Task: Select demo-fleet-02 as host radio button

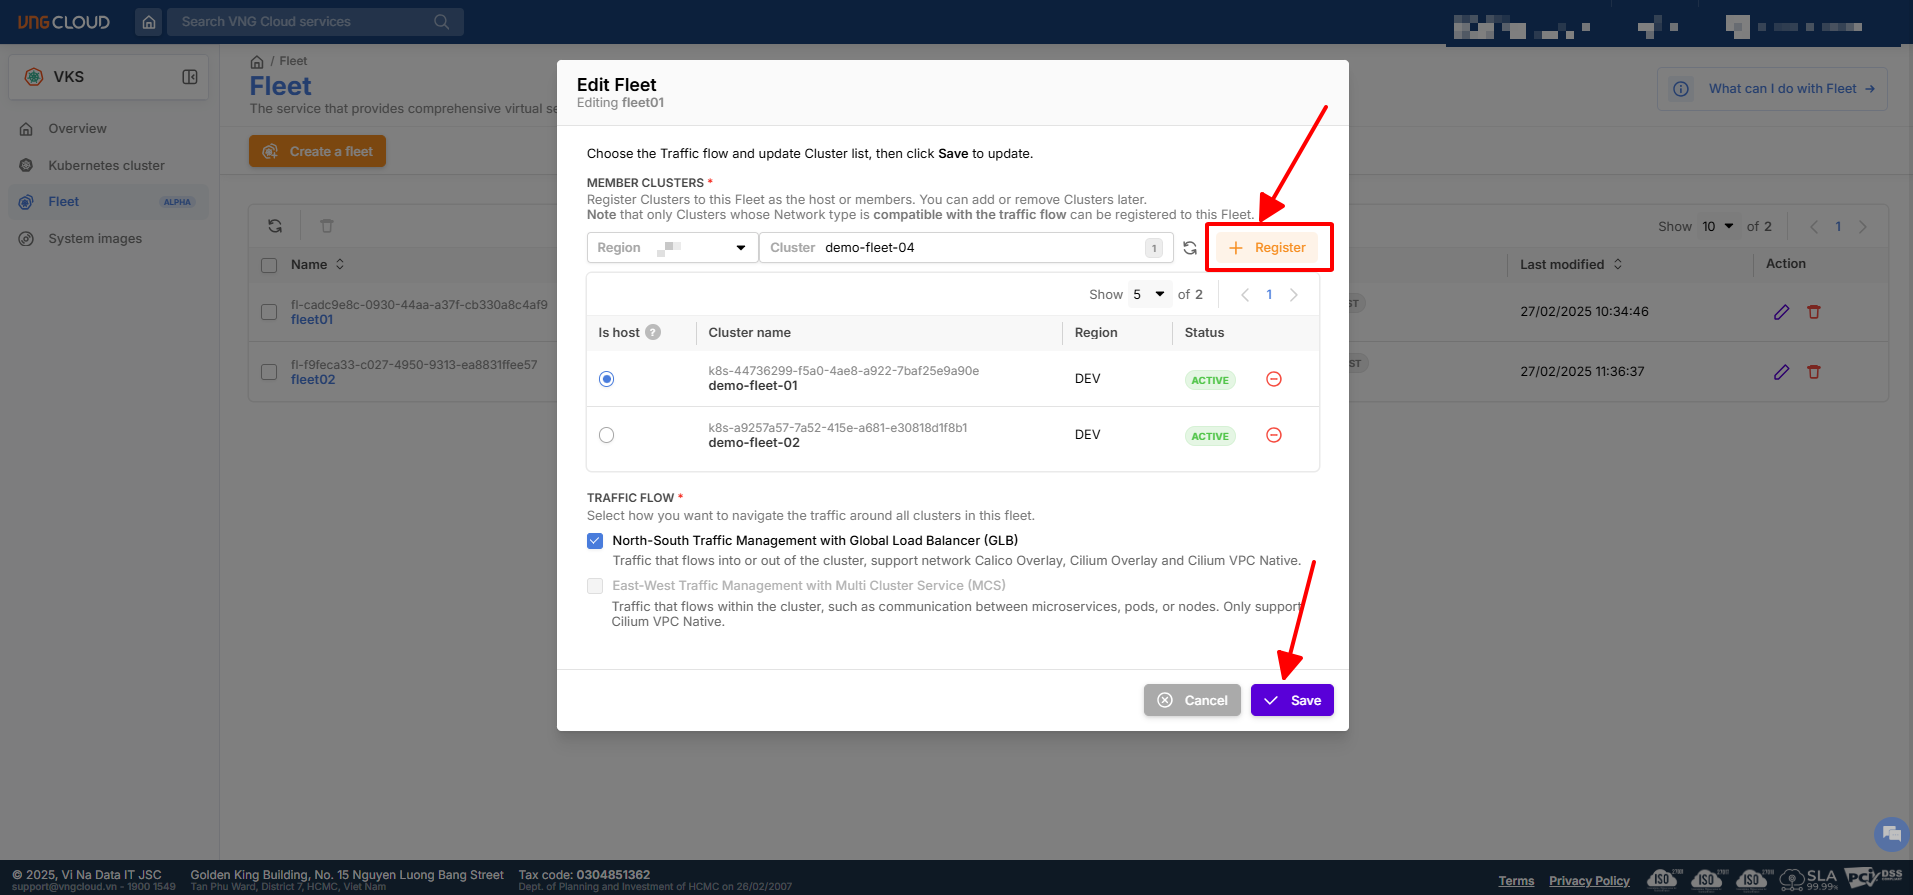Action: coord(606,435)
